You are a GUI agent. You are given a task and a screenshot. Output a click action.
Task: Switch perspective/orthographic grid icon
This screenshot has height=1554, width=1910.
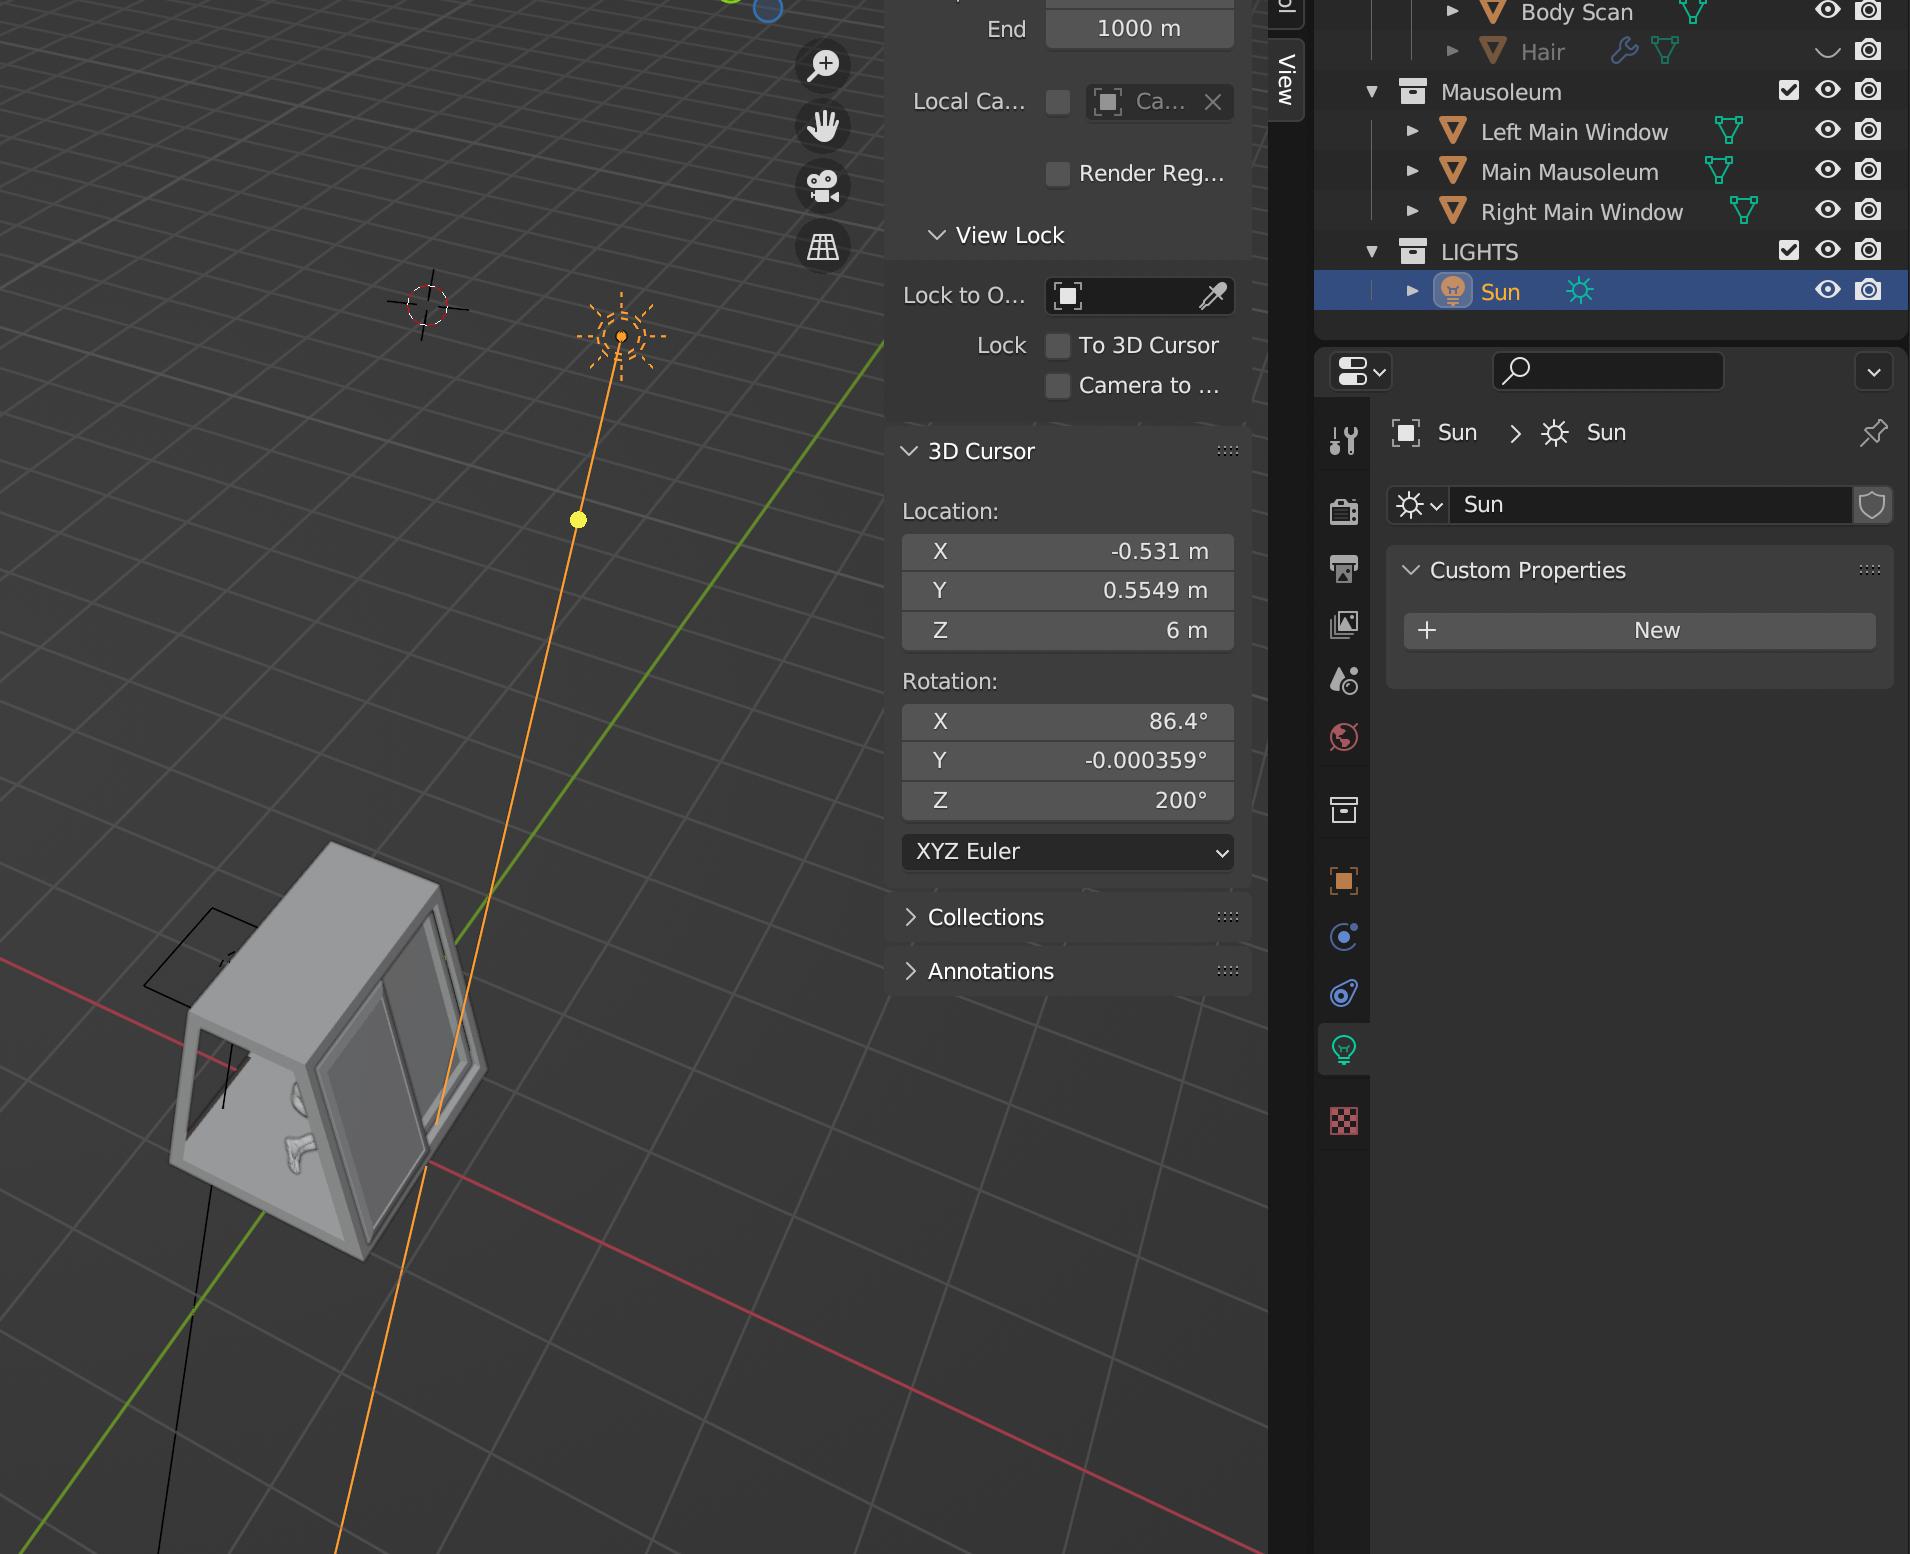823,246
